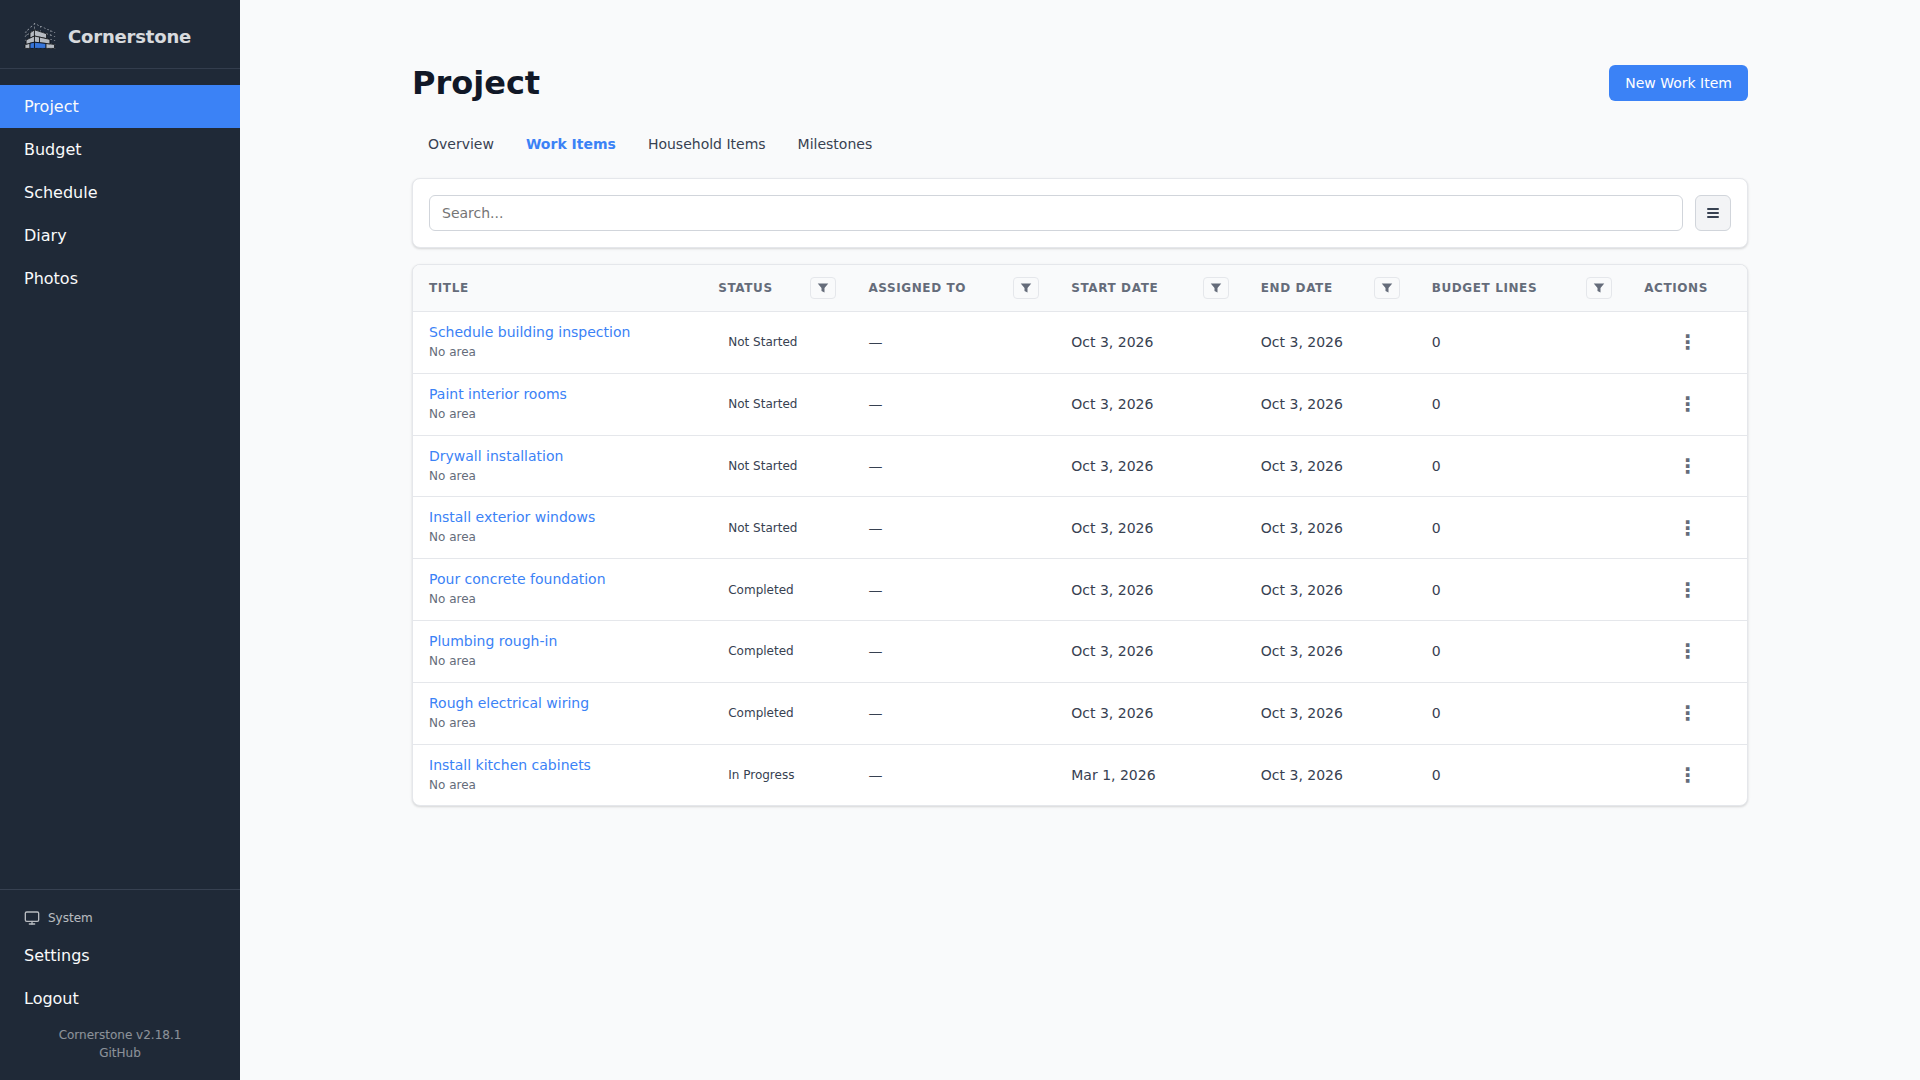The width and height of the screenshot is (1920, 1080).
Task: Open actions menu for Plumbing rough-in
Action: click(1687, 651)
